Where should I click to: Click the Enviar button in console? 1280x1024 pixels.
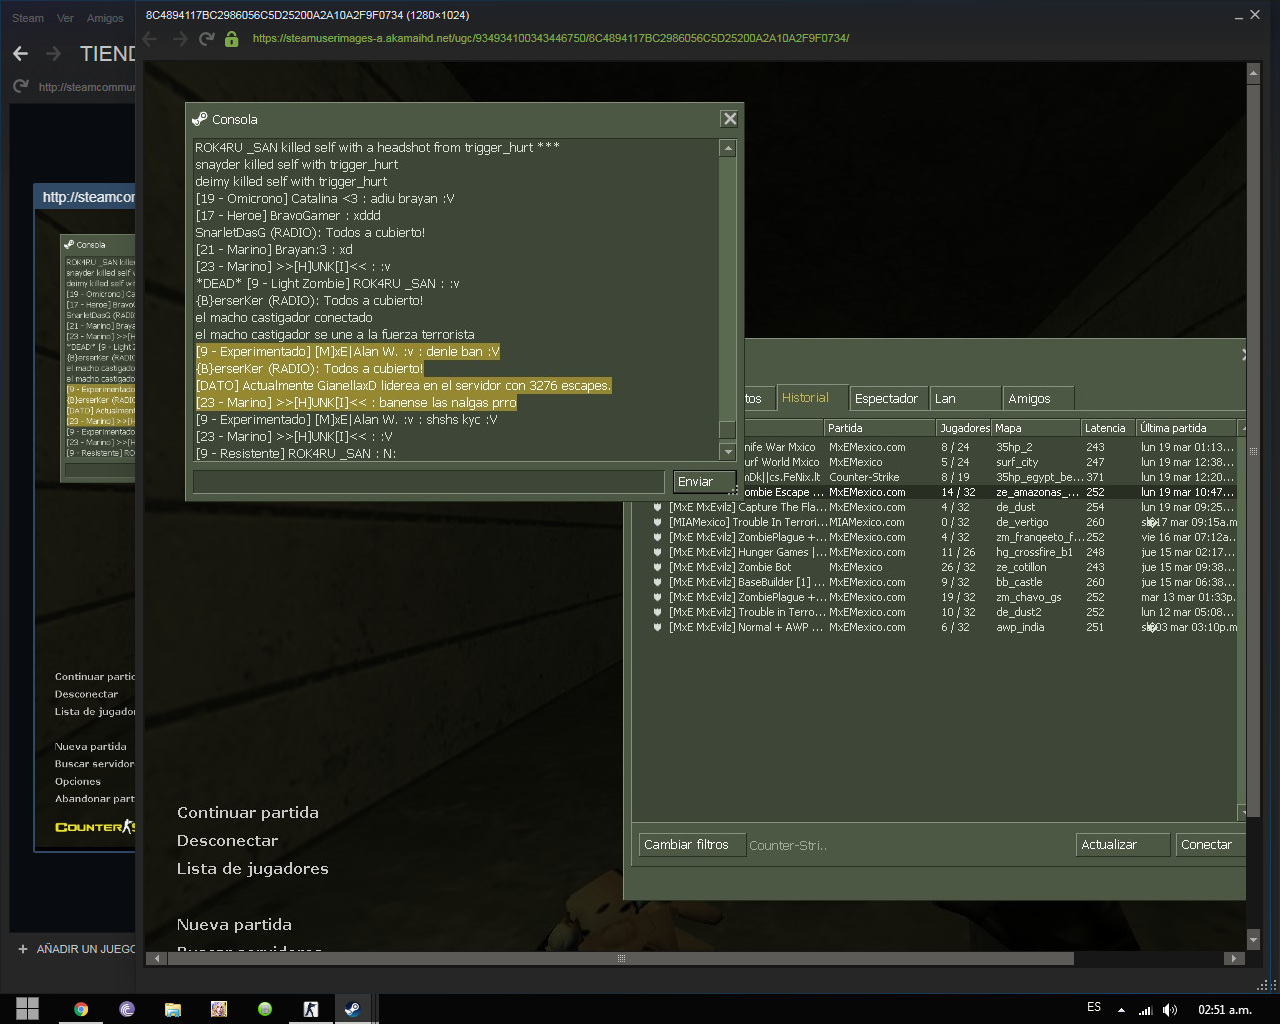tap(702, 481)
